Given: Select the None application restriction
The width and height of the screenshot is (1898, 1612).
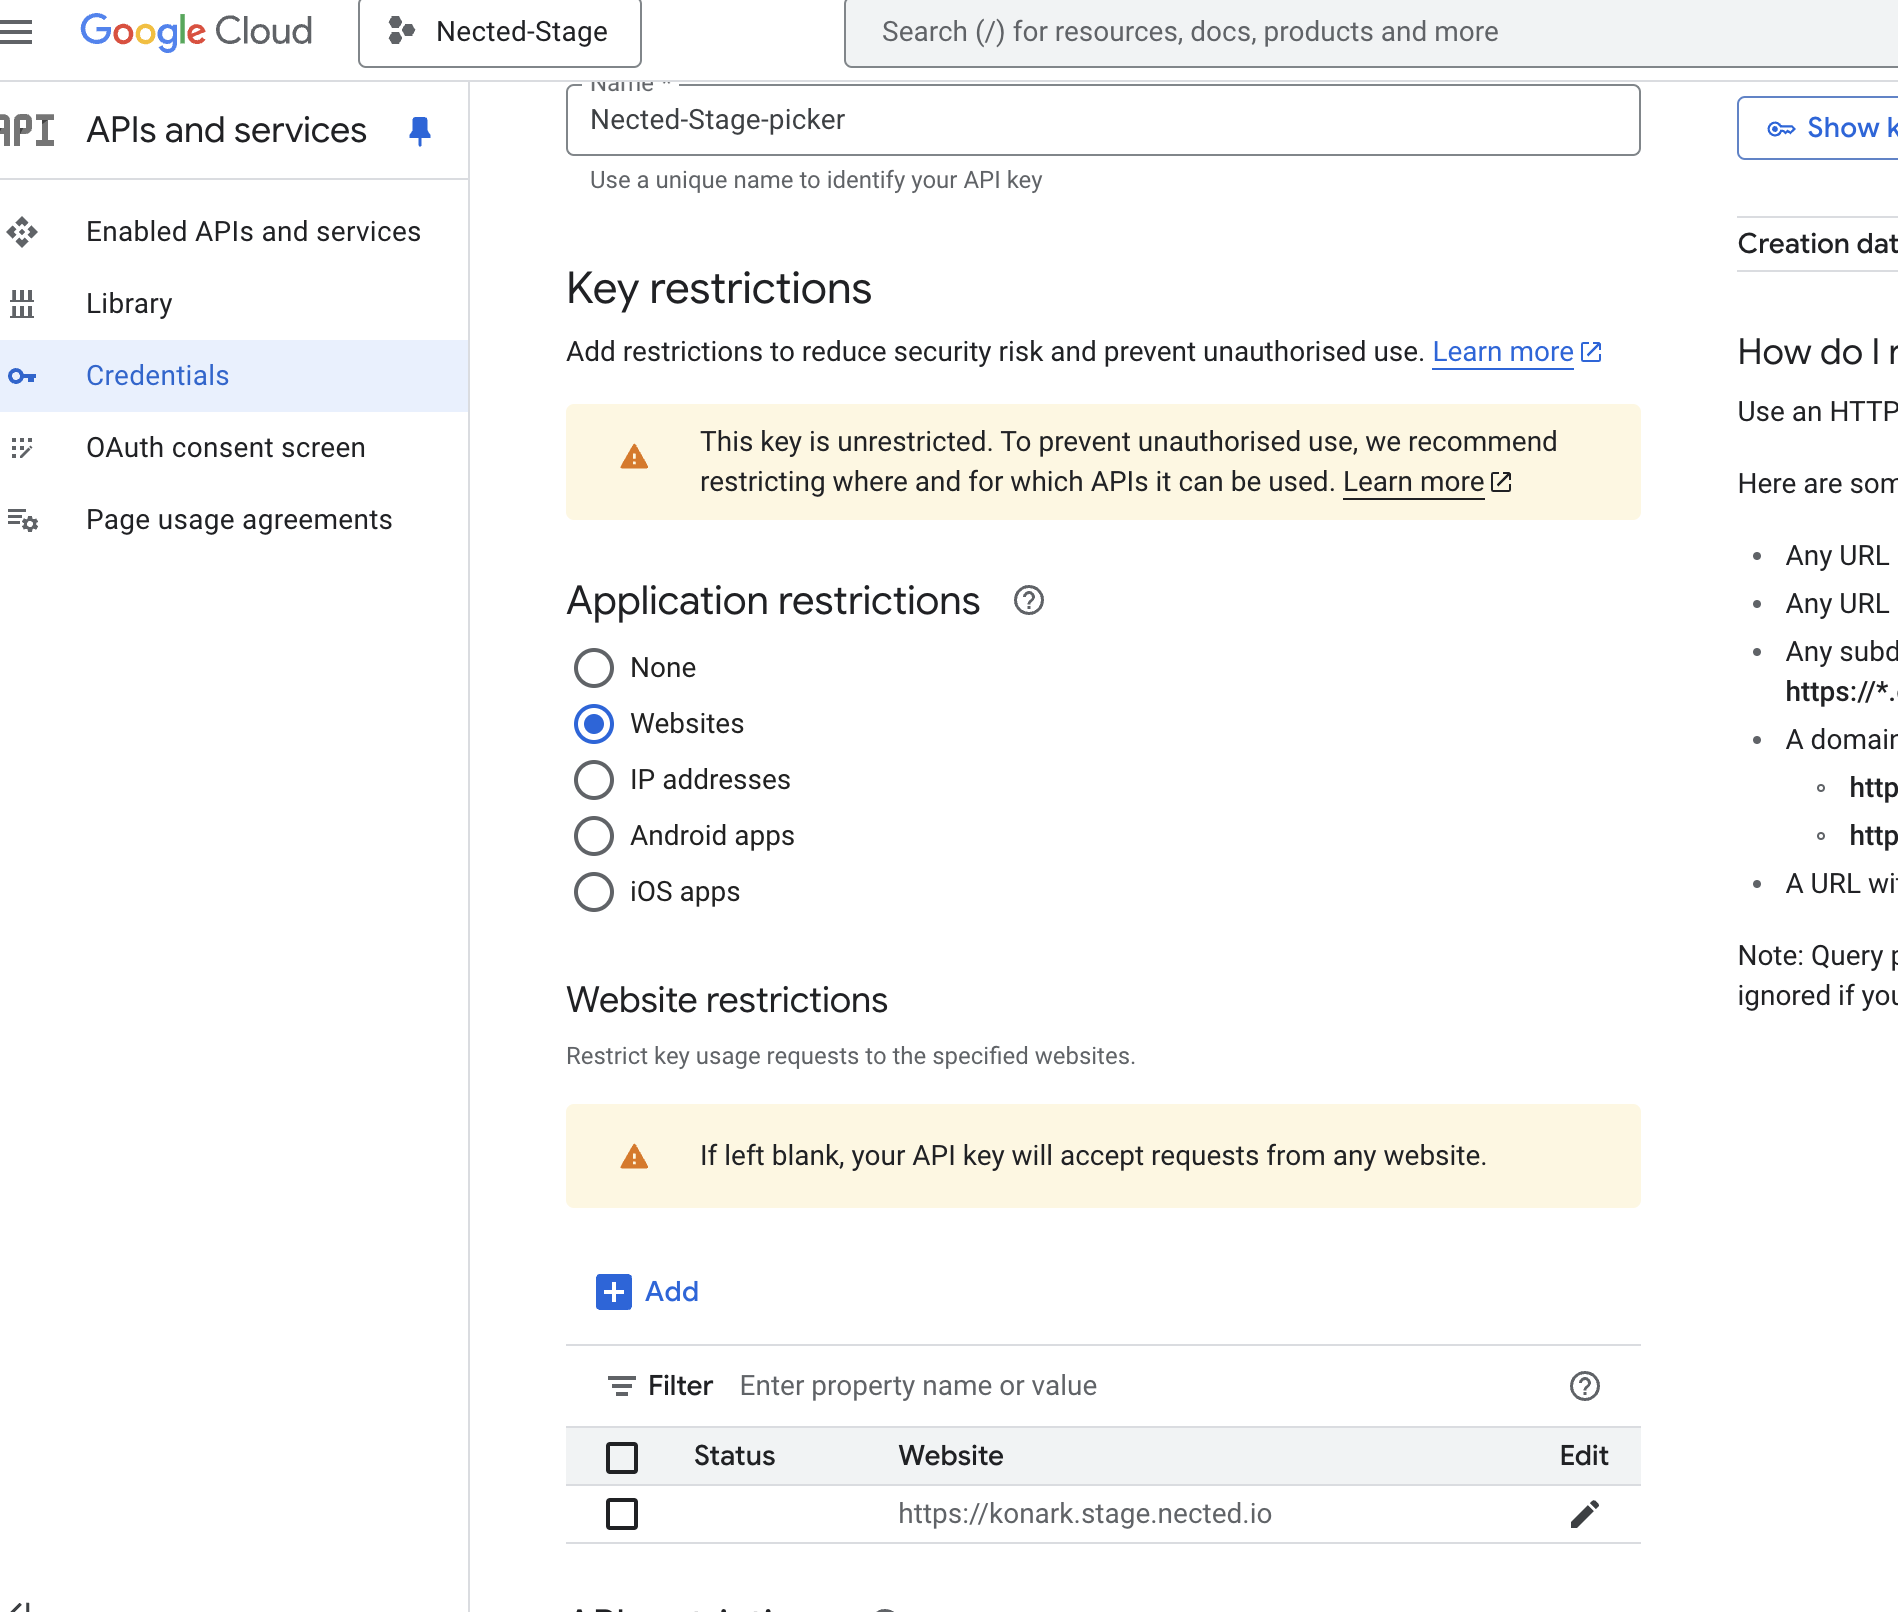Looking at the screenshot, I should tap(594, 668).
